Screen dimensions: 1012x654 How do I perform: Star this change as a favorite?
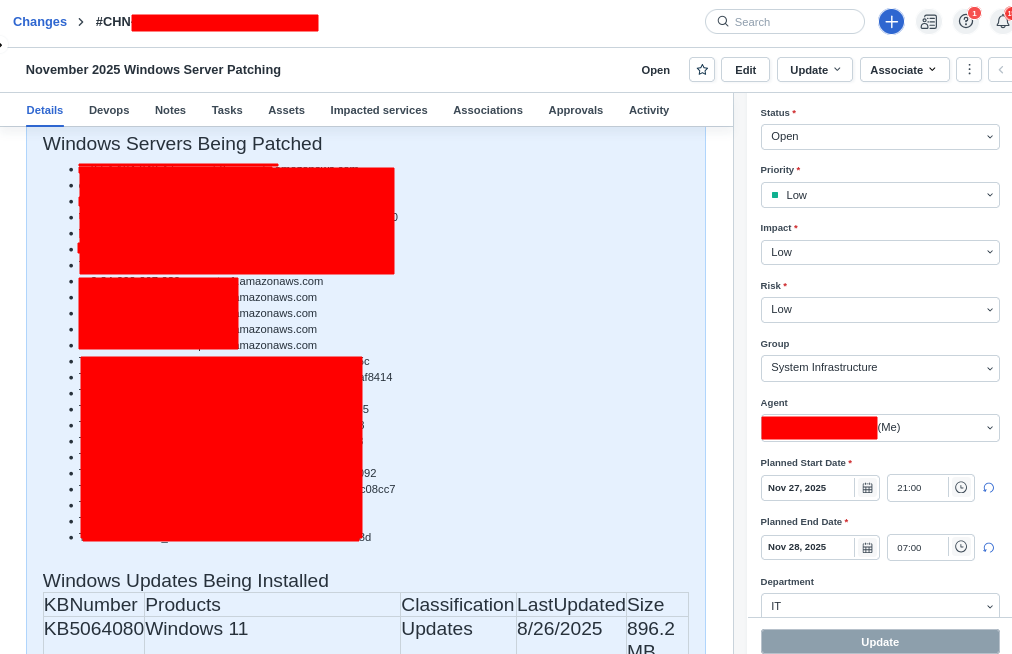click(x=701, y=70)
